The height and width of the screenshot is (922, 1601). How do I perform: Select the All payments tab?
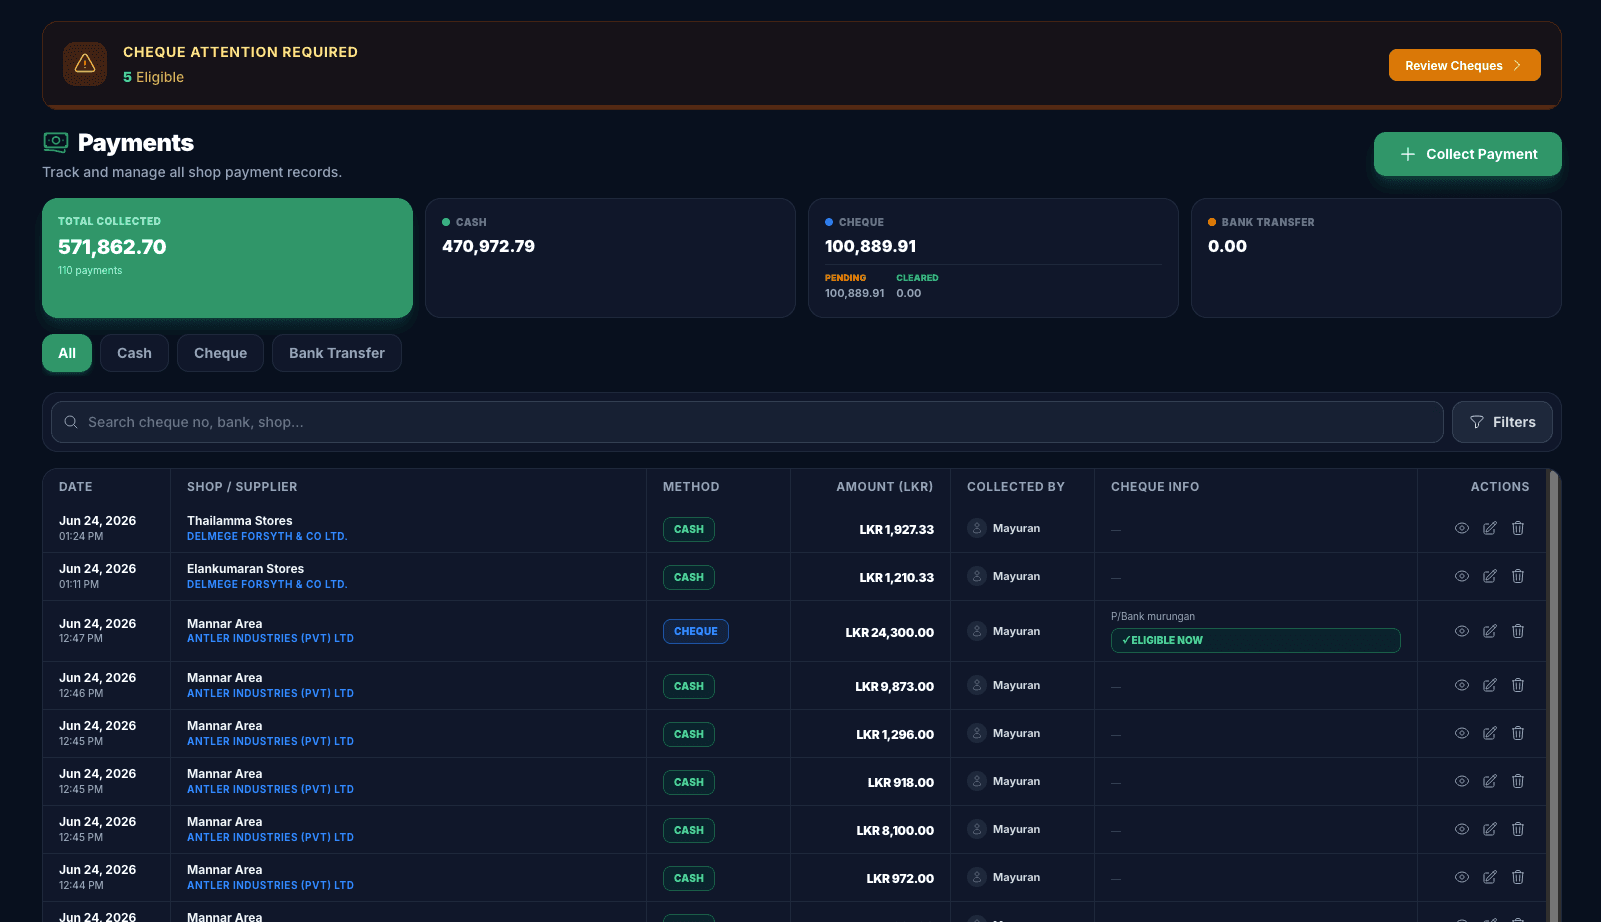tap(67, 353)
